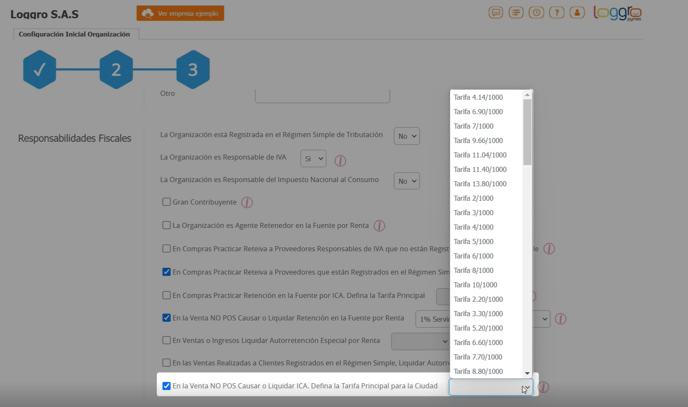Check the Gran Contribuyente checkbox
688x407 pixels.
click(x=167, y=202)
